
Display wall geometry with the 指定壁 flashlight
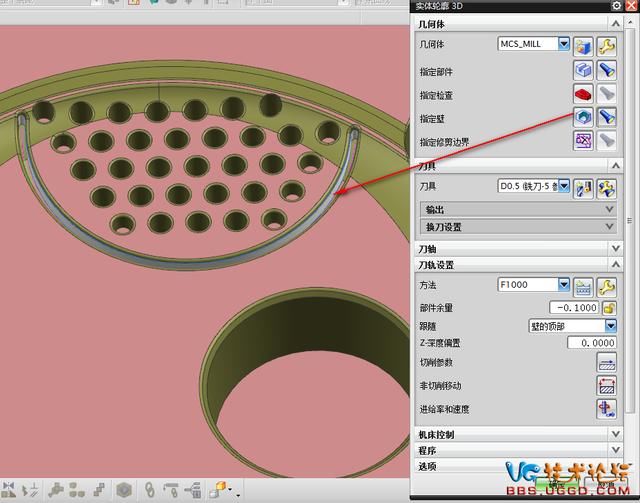607,117
